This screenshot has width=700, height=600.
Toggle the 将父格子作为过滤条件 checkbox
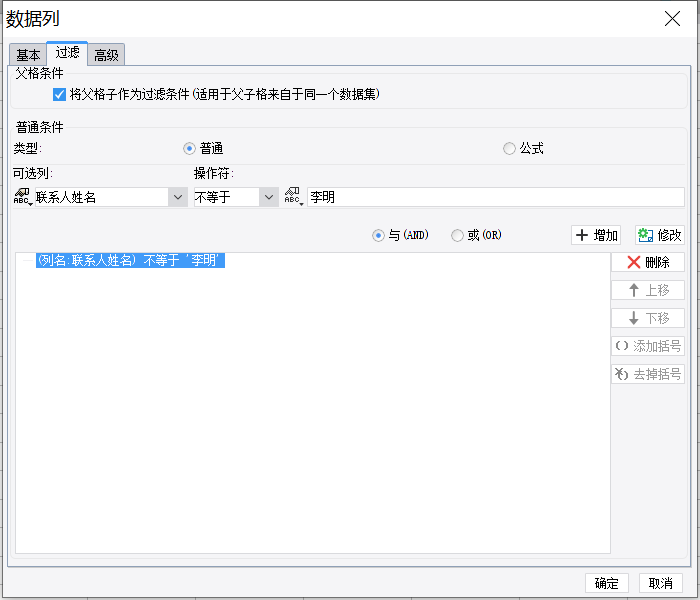point(59,94)
